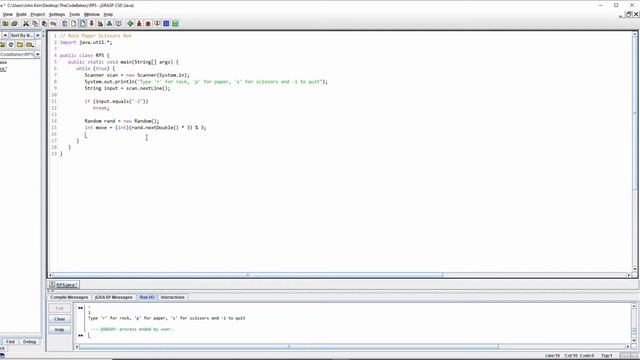Screen dimensions: 640x360
Task: Select the RPS.java file tab
Action: pyautogui.click(x=63, y=285)
